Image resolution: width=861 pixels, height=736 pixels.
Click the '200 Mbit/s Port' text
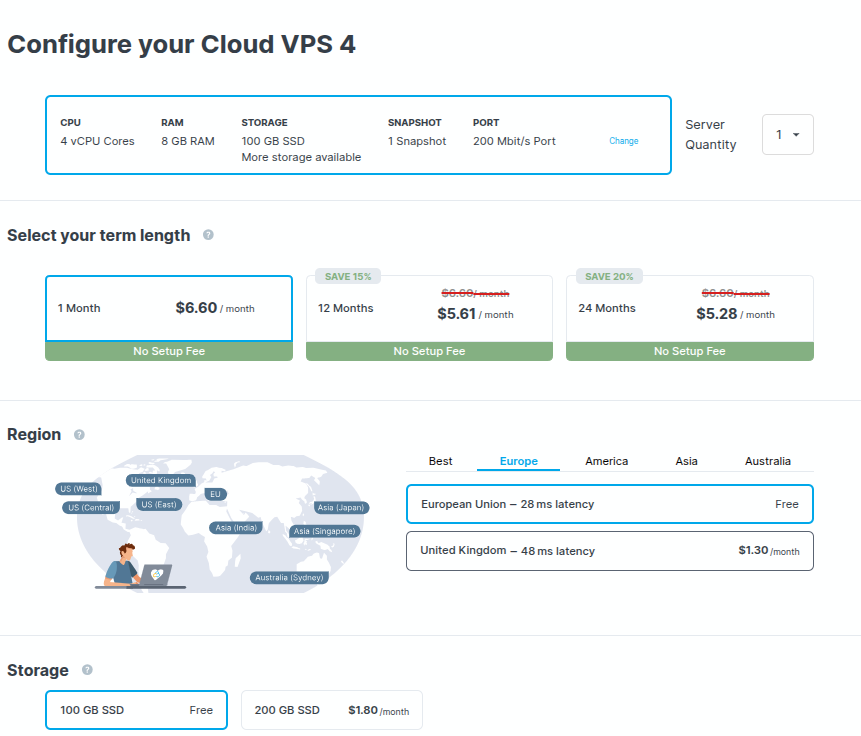(515, 141)
